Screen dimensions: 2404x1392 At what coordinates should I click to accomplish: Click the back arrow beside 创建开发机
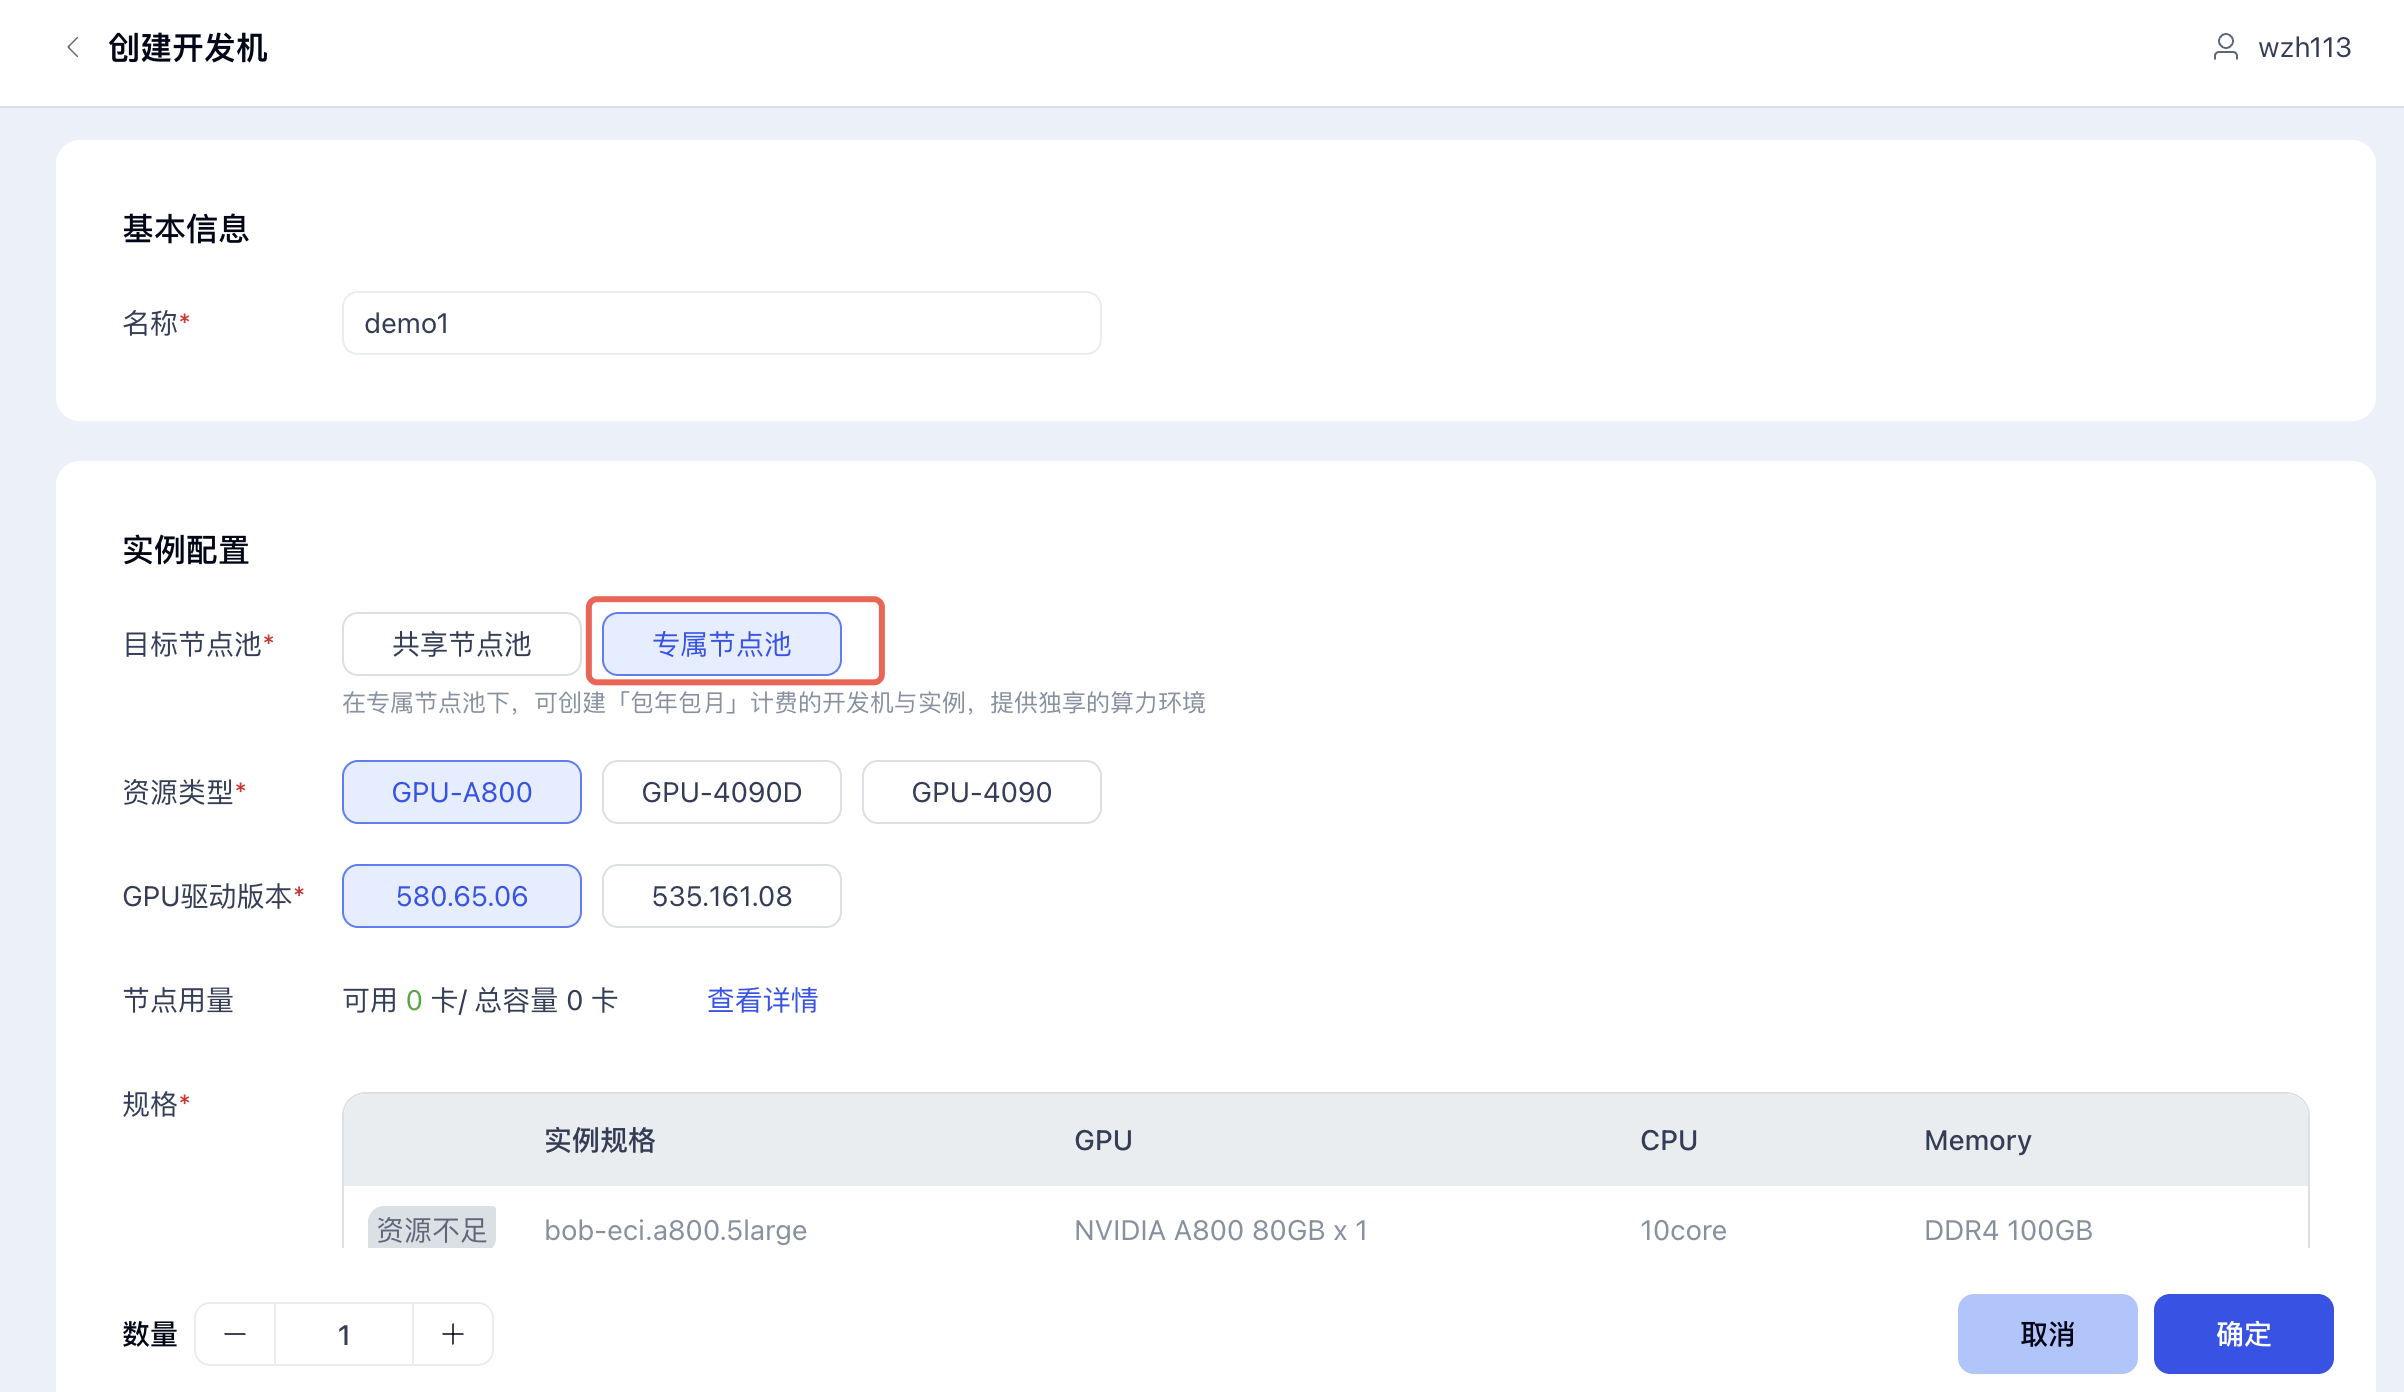pyautogui.click(x=73, y=47)
